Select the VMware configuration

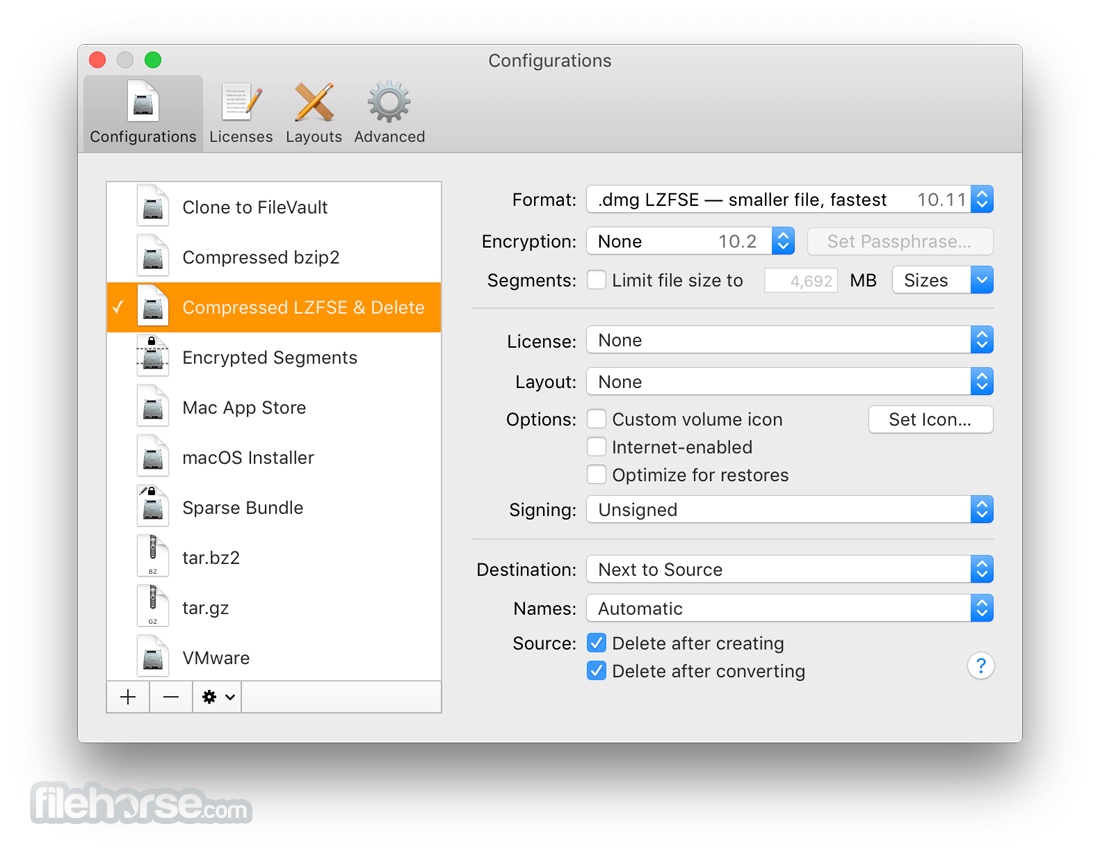[x=274, y=658]
